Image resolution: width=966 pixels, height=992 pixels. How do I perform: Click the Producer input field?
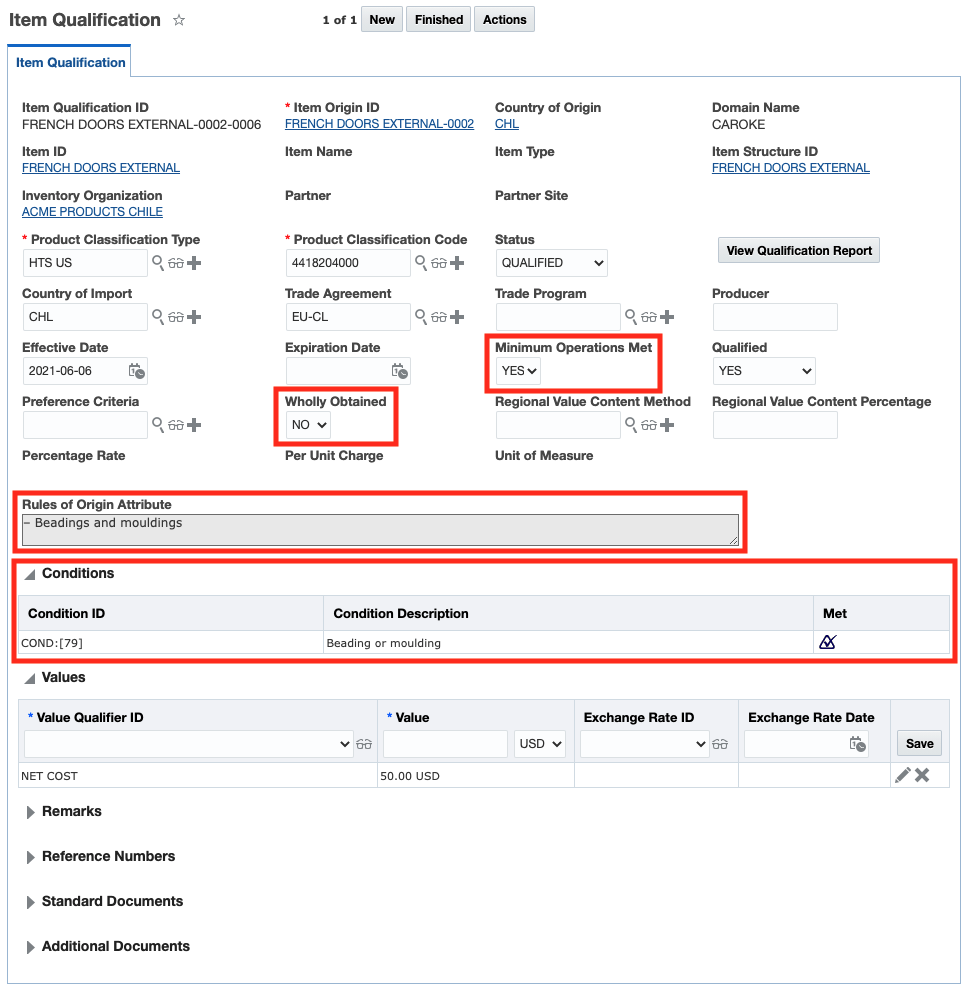(x=775, y=317)
